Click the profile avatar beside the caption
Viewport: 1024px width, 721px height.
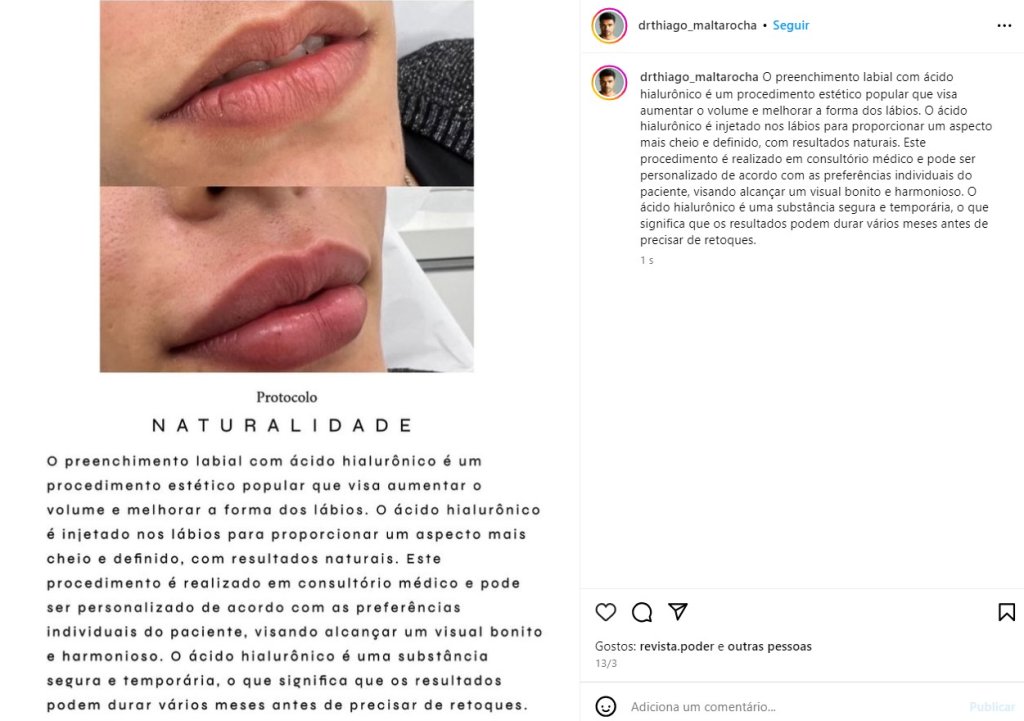(x=609, y=82)
